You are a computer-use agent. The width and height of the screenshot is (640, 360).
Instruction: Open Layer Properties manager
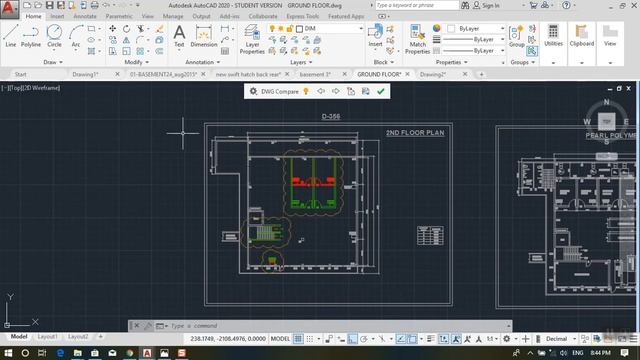click(x=252, y=39)
